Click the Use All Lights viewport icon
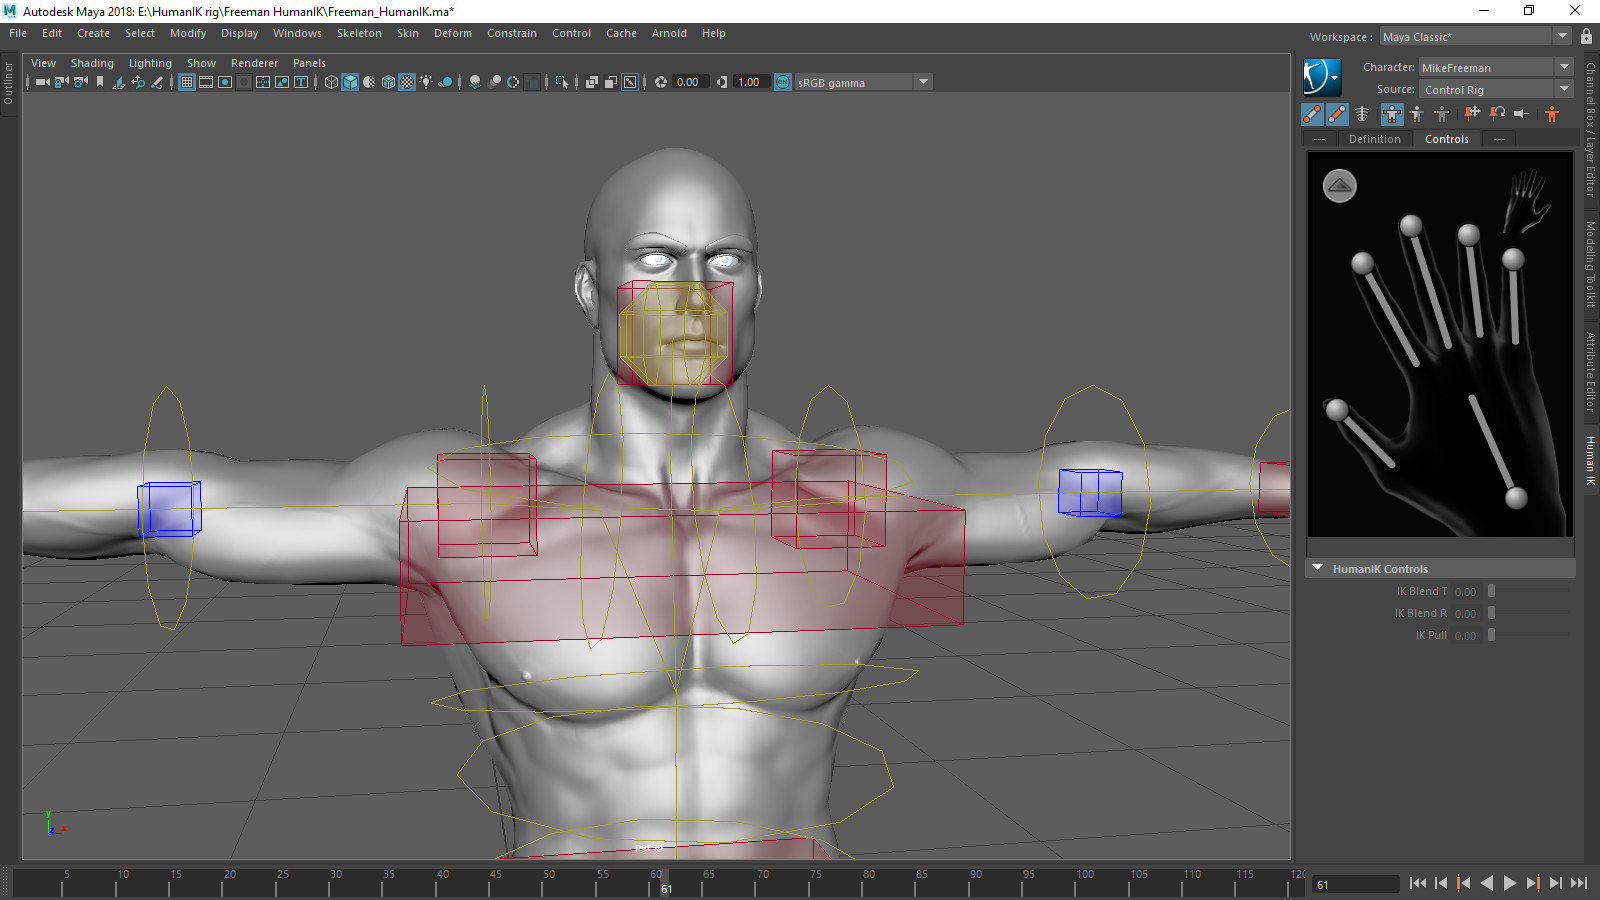The width and height of the screenshot is (1600, 900). tap(426, 82)
